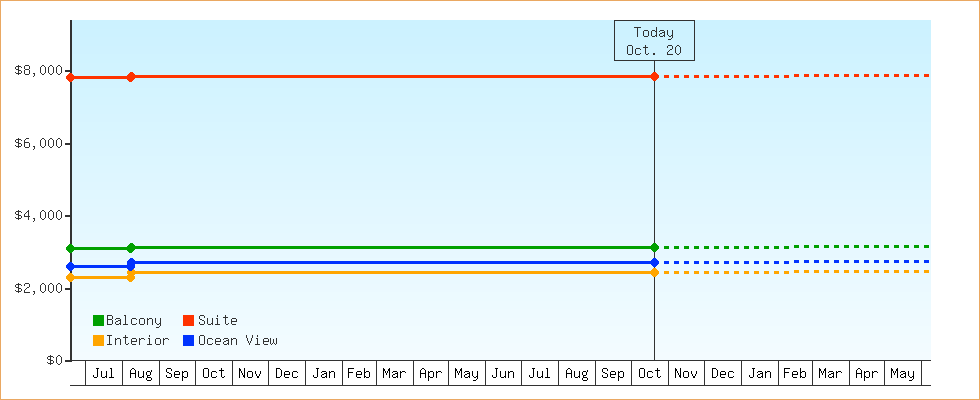The height and width of the screenshot is (400, 980).
Task: Click the Jun month label on the axis
Action: [503, 374]
